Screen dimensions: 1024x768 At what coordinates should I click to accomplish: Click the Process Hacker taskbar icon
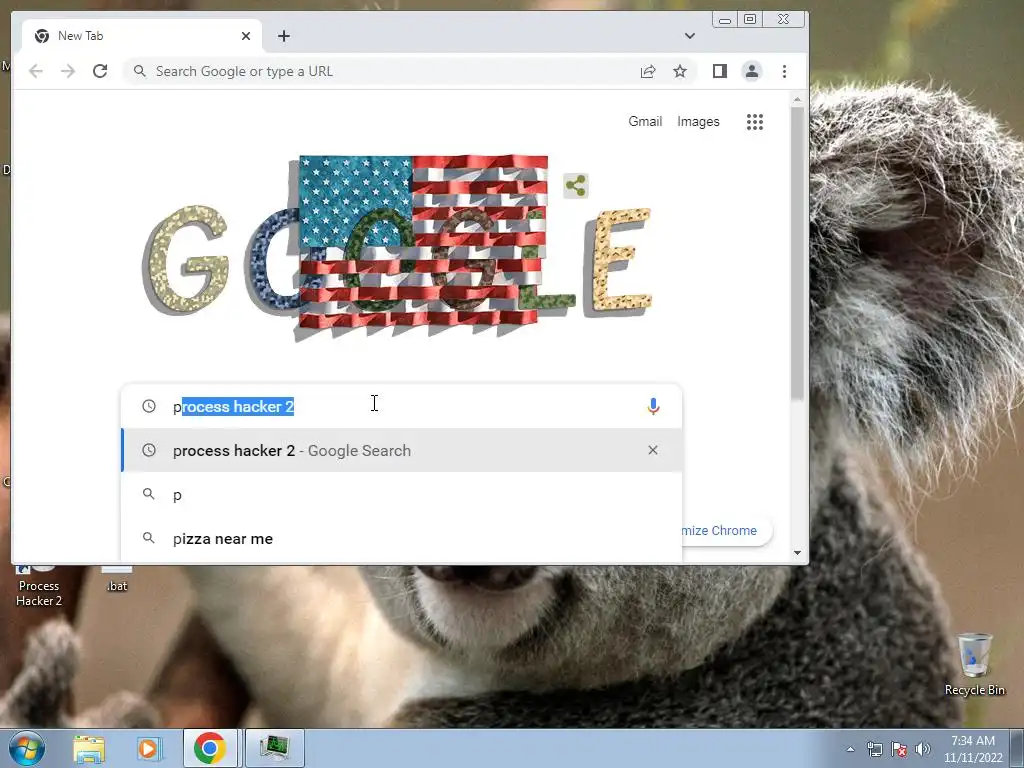click(274, 748)
